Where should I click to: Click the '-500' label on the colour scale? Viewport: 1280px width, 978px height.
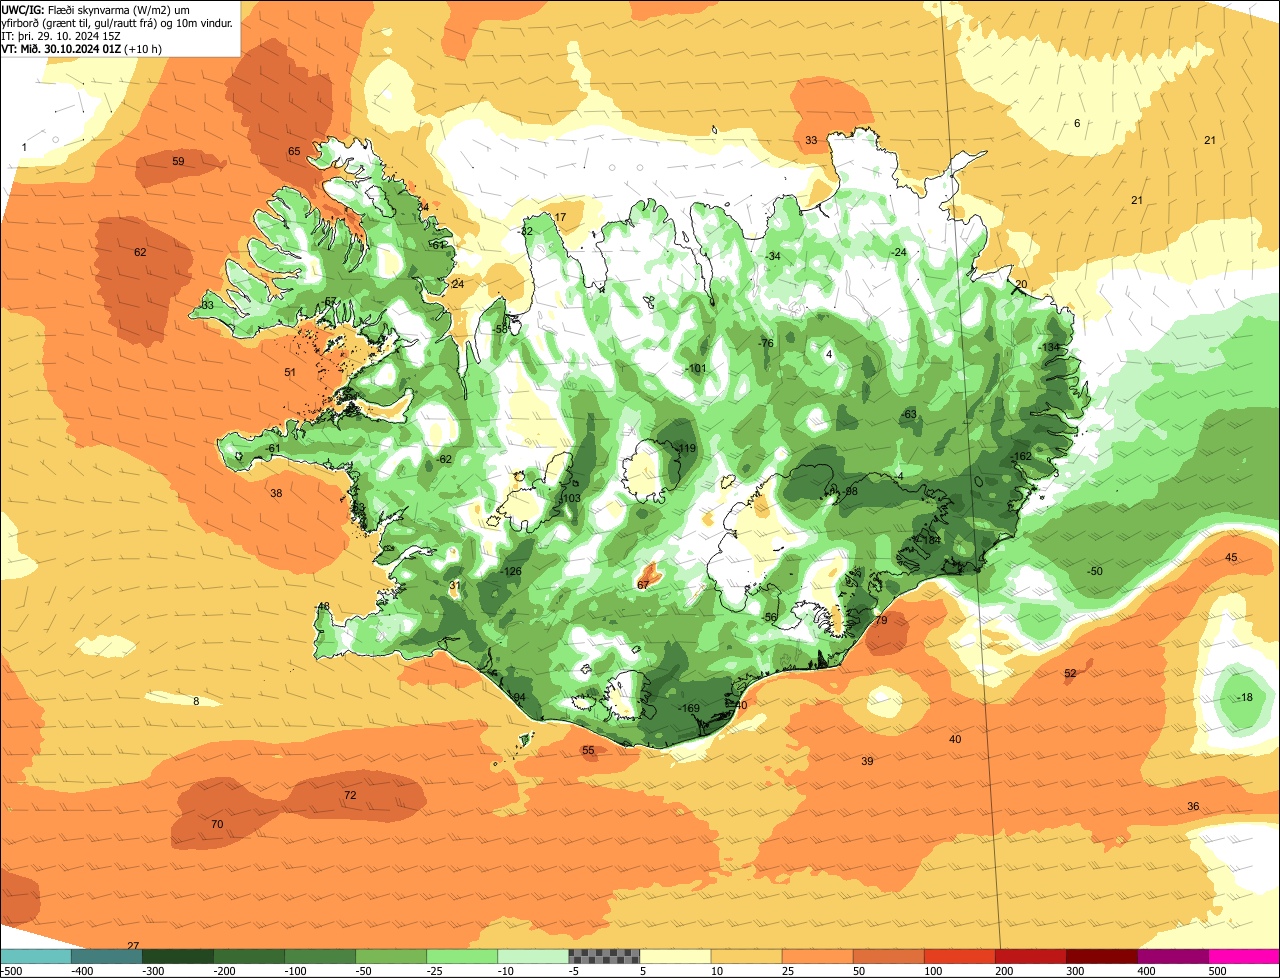pyautogui.click(x=12, y=970)
